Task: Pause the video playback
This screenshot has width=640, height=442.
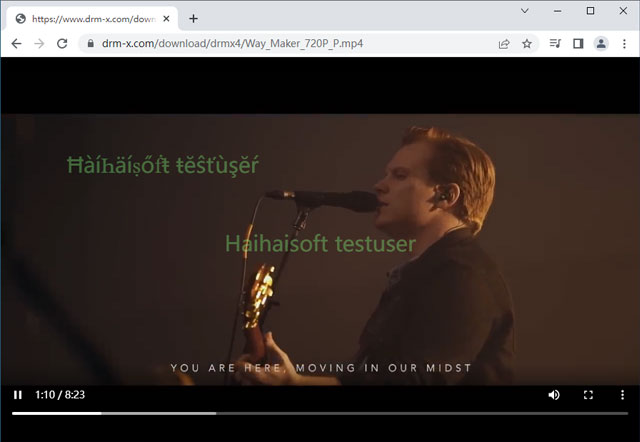Action: click(x=18, y=395)
